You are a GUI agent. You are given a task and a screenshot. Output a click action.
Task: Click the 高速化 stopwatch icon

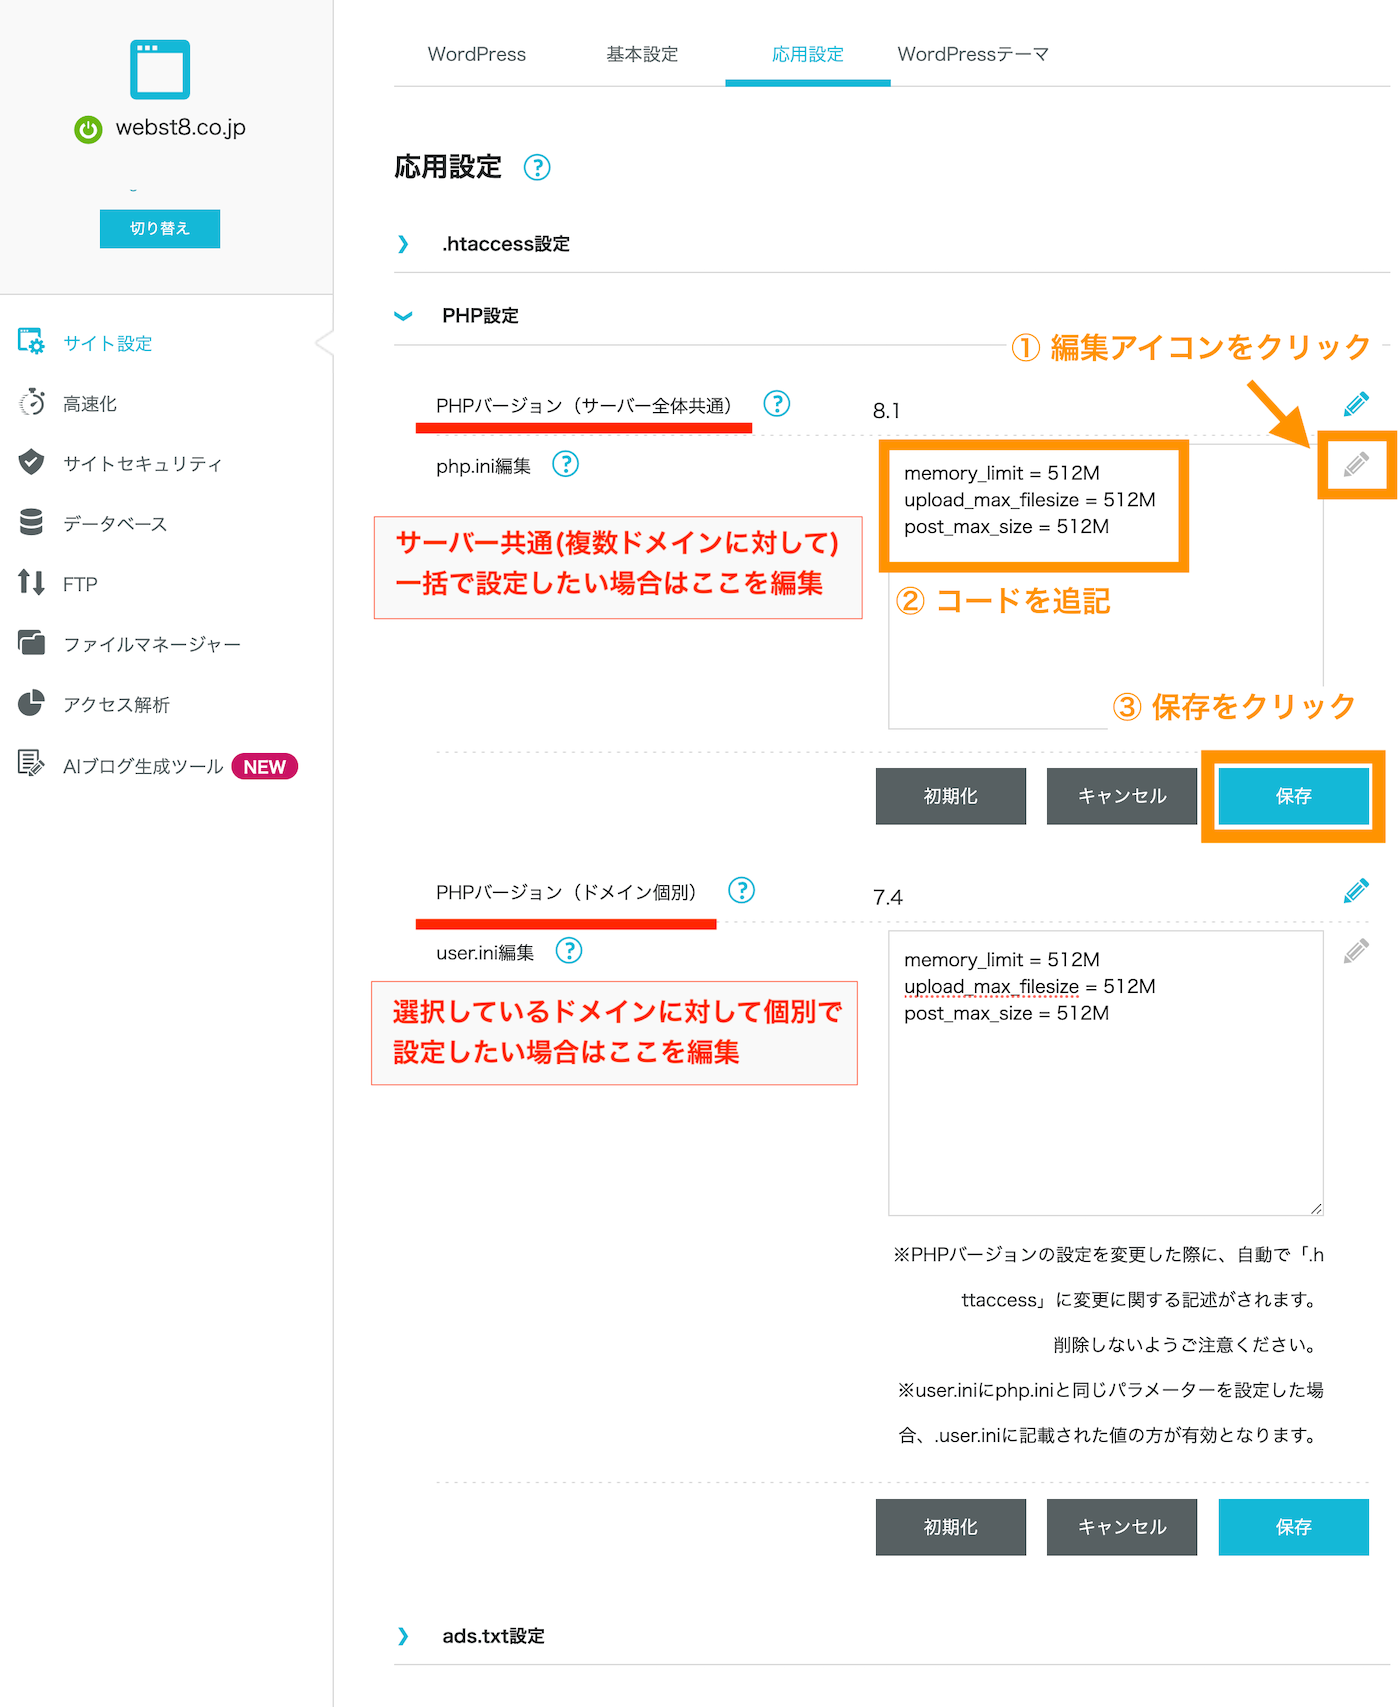coord(32,402)
